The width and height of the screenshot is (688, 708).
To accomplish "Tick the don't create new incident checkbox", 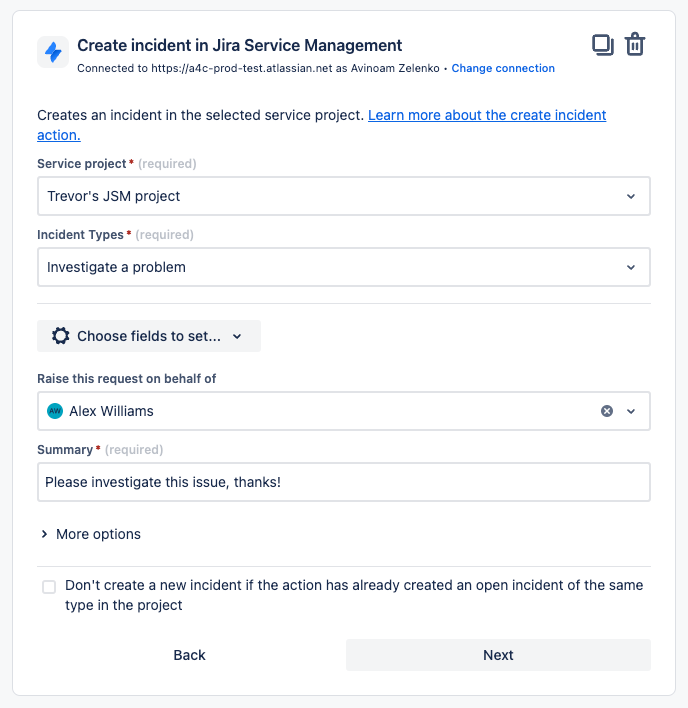I will click(x=49, y=587).
